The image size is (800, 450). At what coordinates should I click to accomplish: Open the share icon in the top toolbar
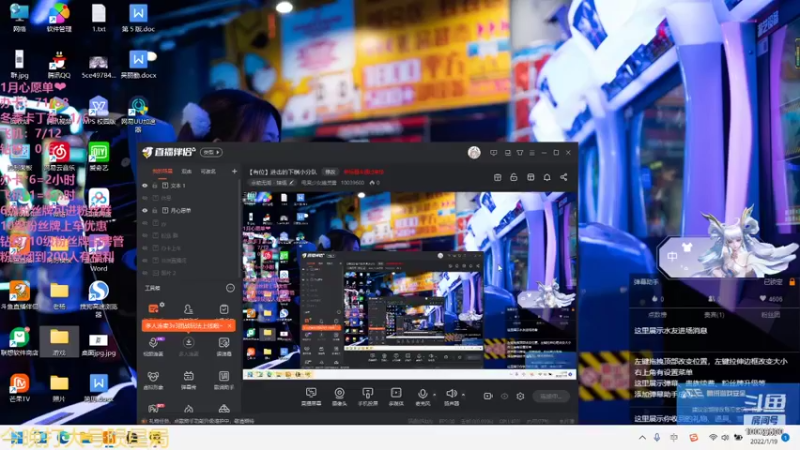pos(563,177)
